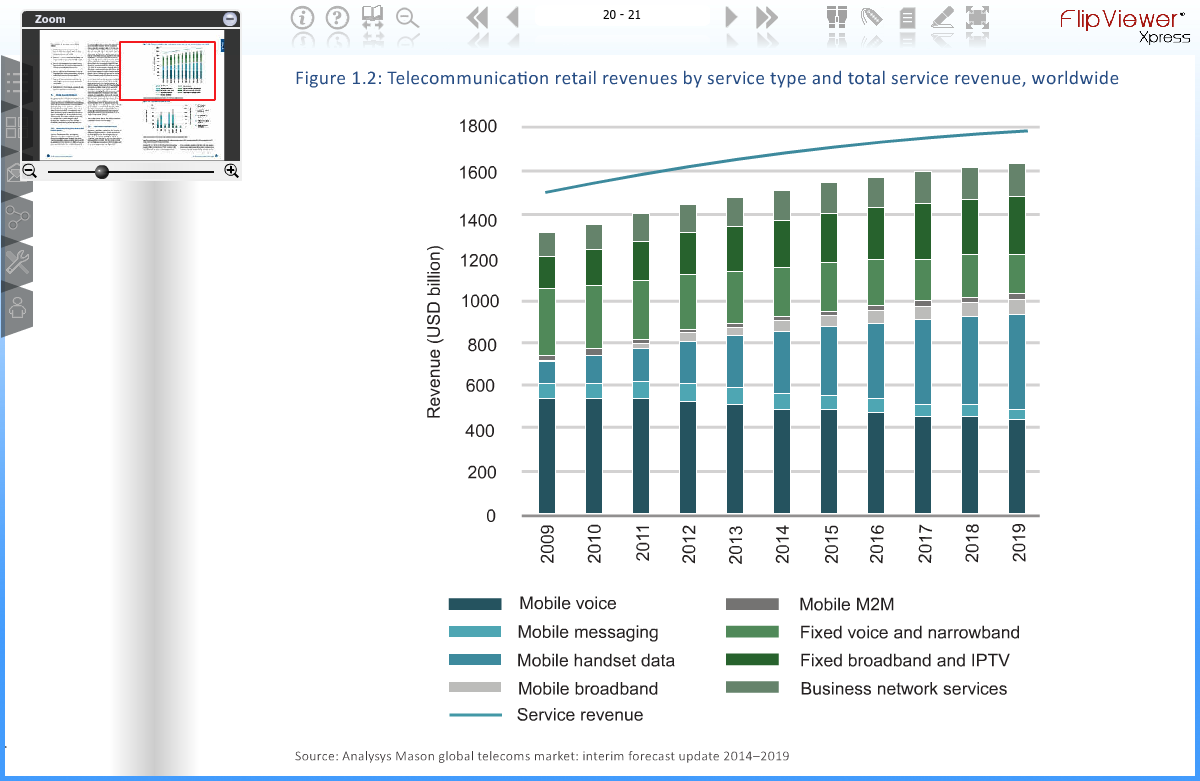Click the Mobile voice legend color swatch
This screenshot has height=781, width=1200.
pyautogui.click(x=475, y=604)
